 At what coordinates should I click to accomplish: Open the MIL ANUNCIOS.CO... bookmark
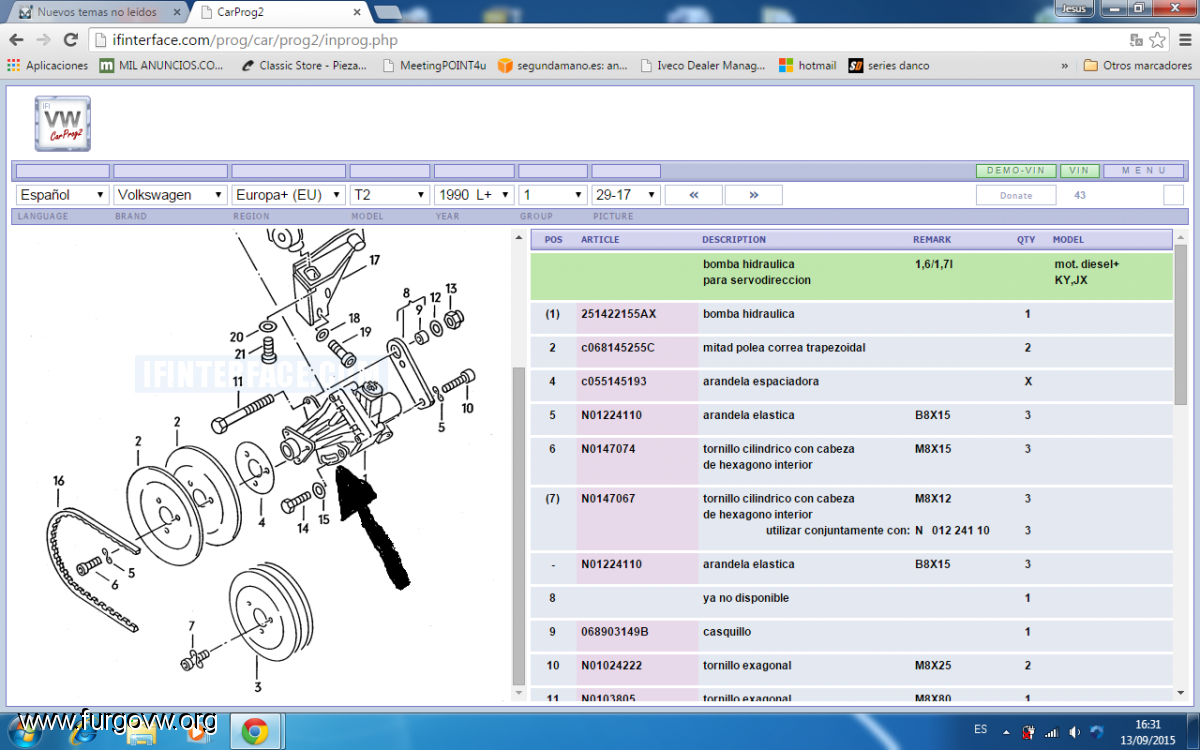(162, 65)
